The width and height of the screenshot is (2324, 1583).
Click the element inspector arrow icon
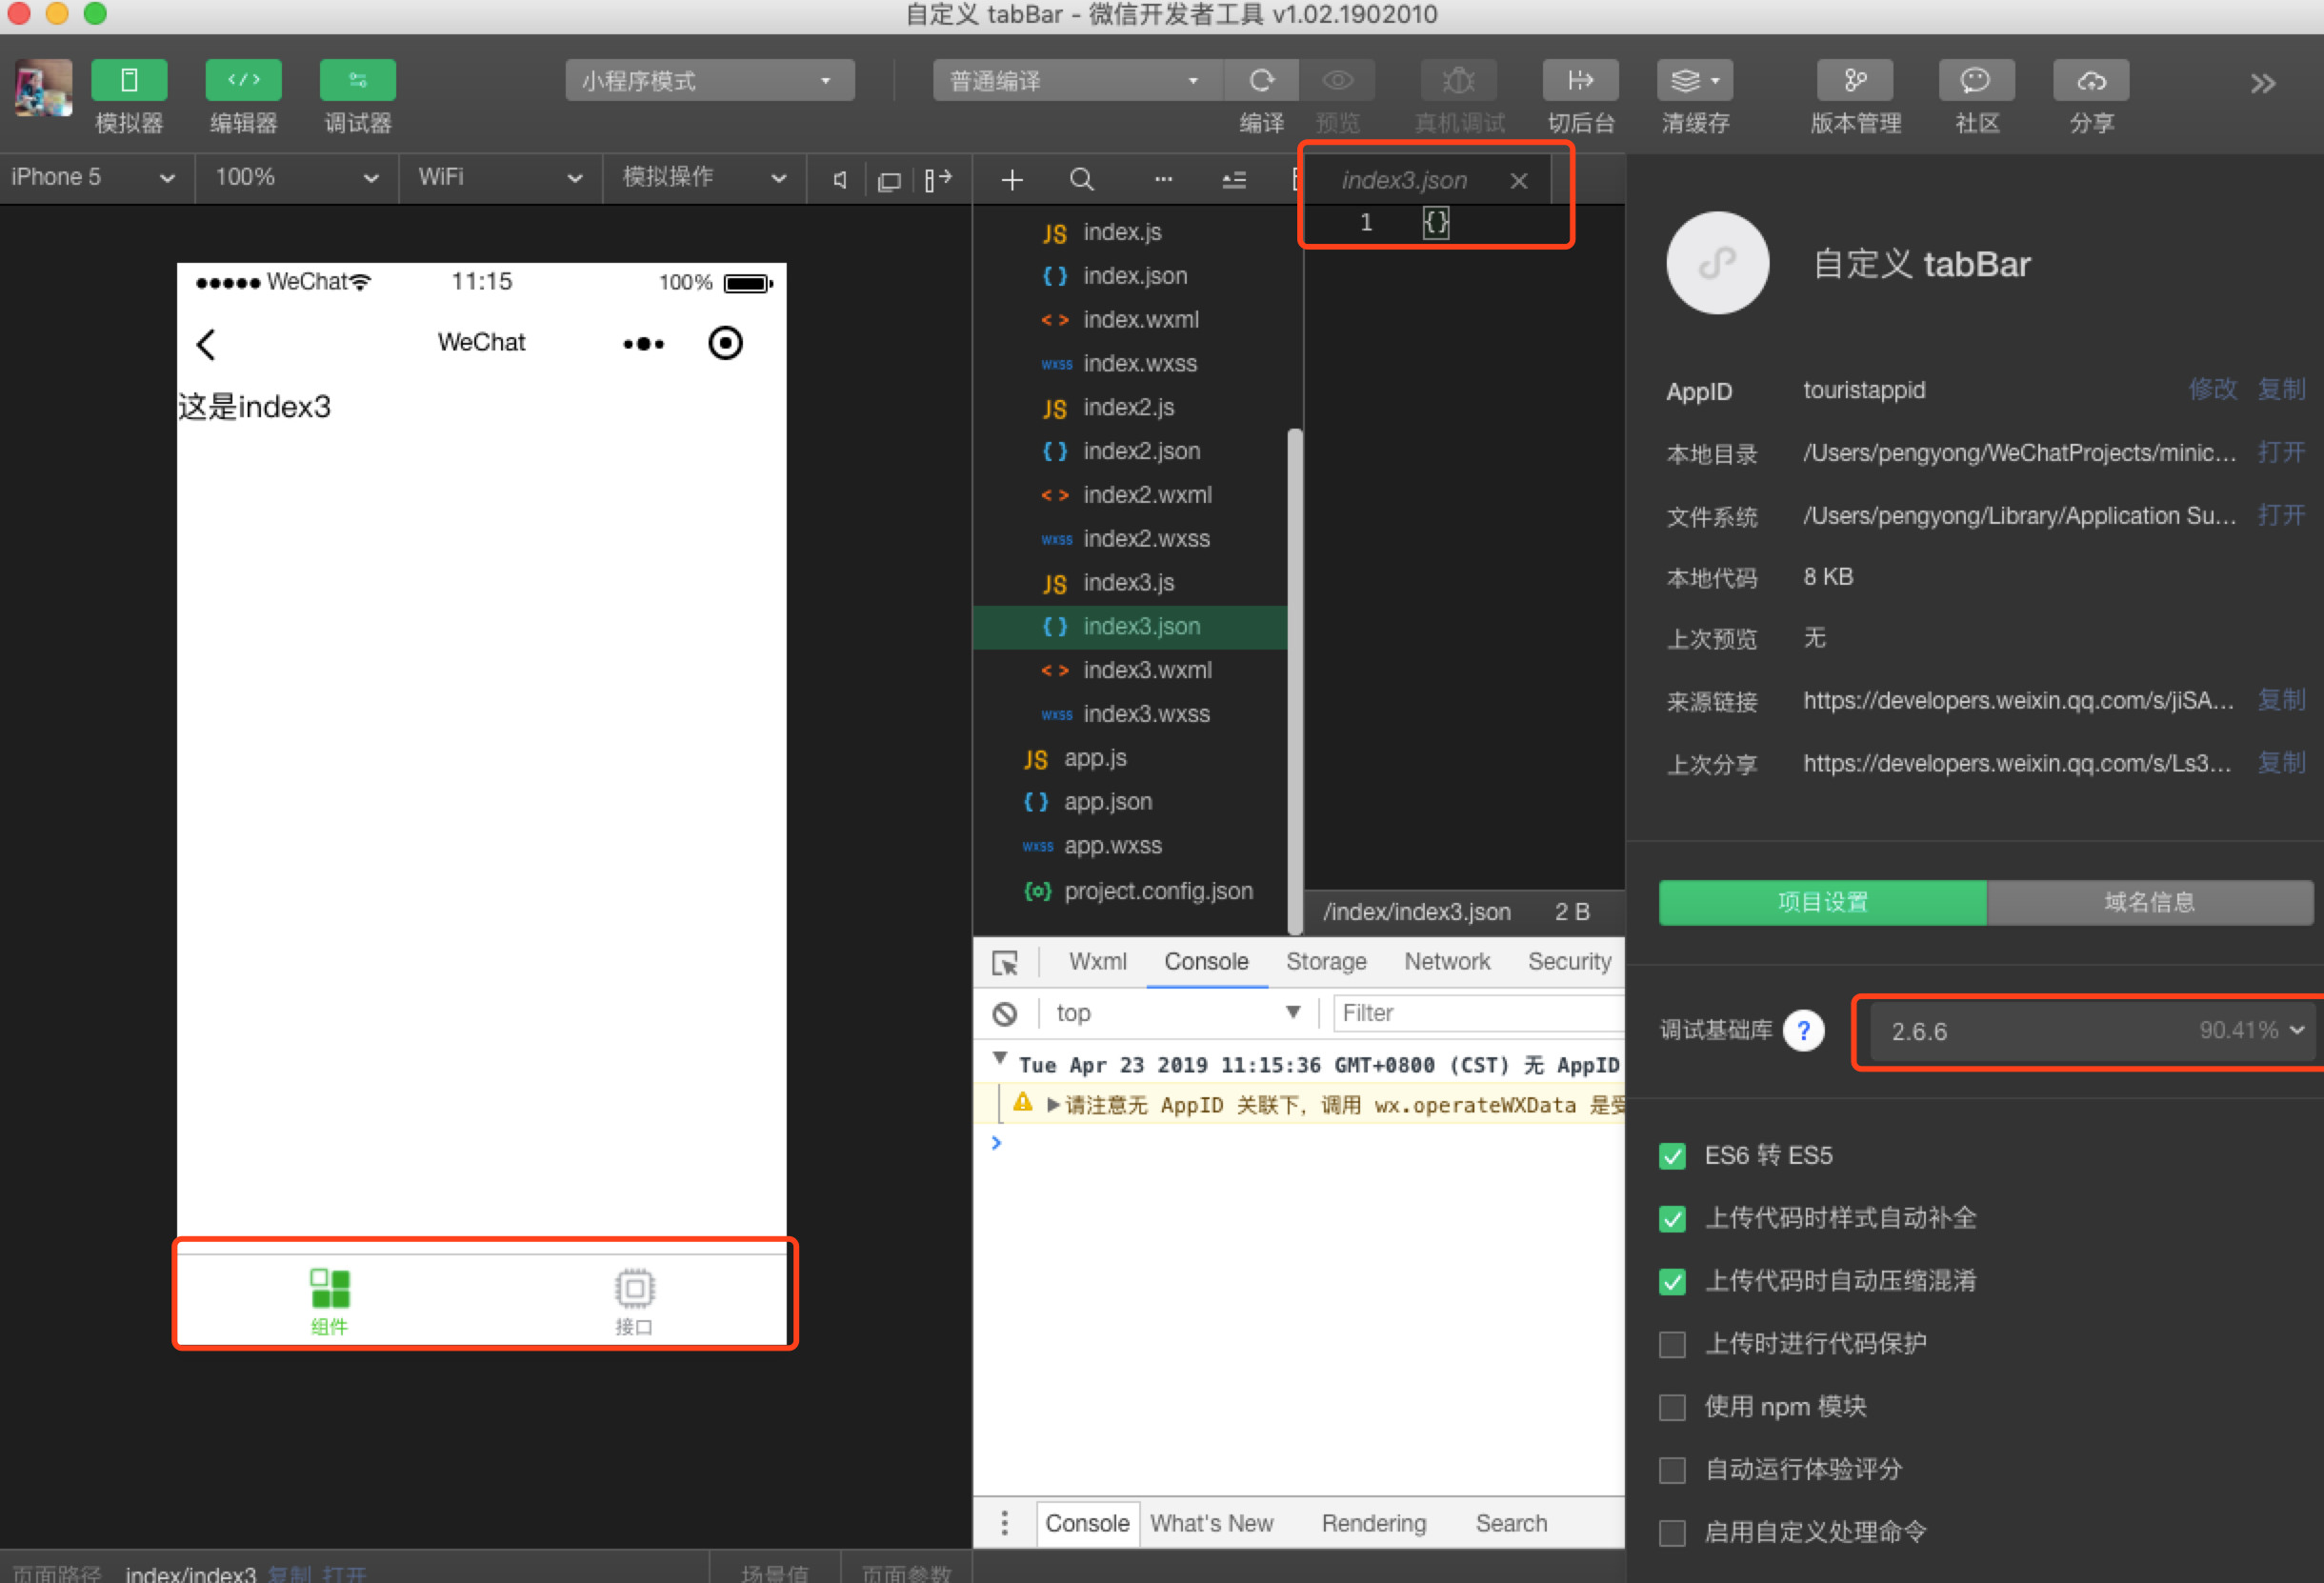pos(1005,962)
